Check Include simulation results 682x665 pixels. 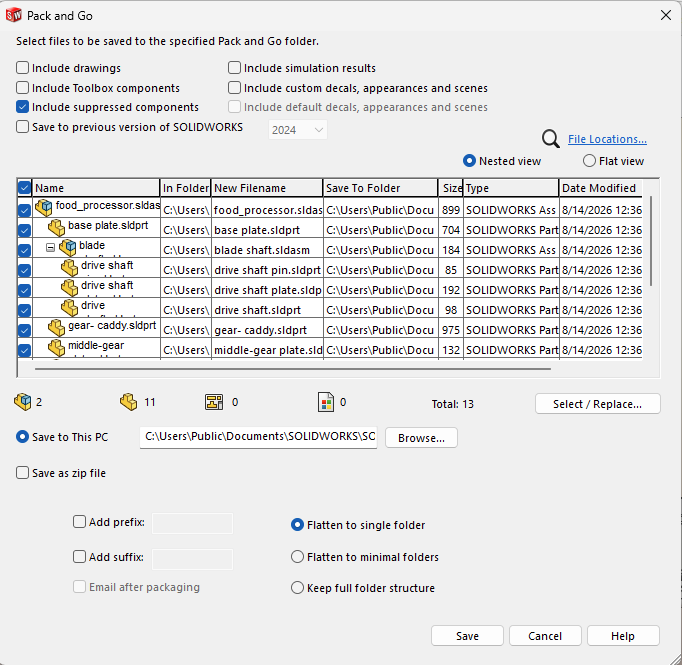coord(234,68)
